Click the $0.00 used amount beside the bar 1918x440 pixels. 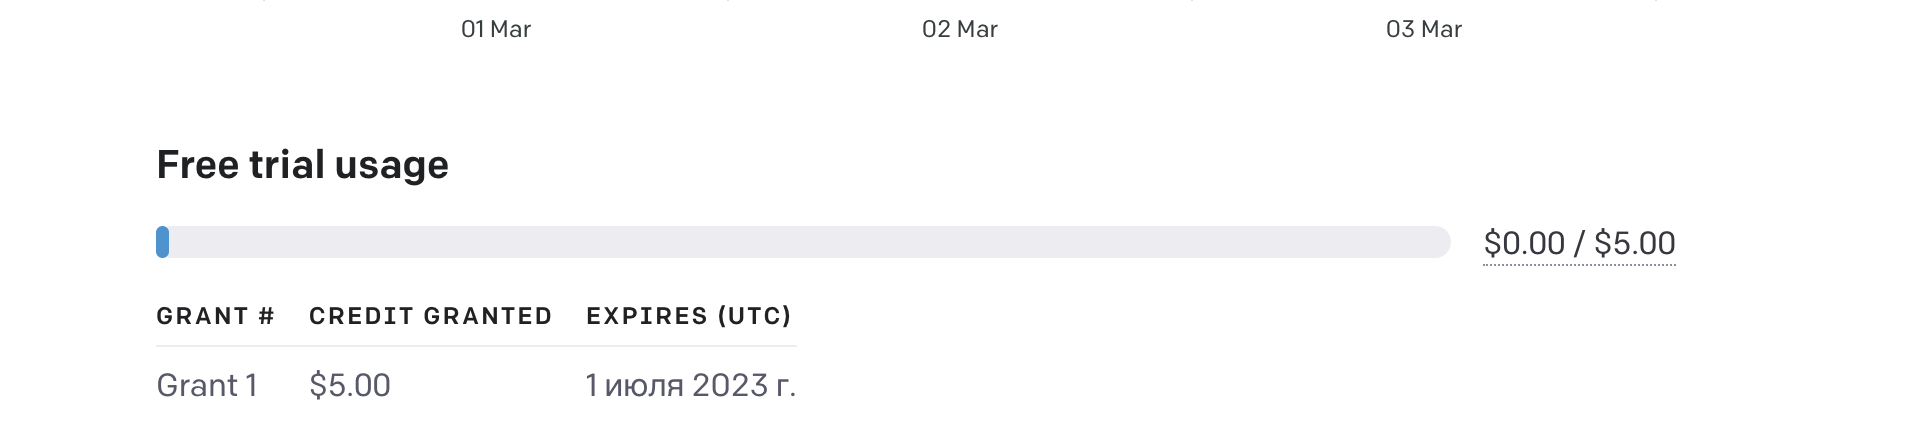click(x=1523, y=243)
